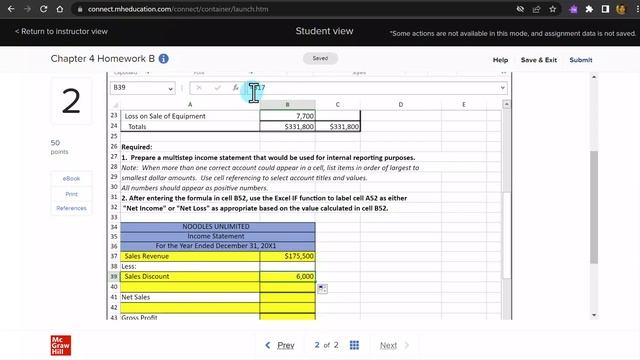Open the Name Box dropdown showing B39

(x=170, y=89)
